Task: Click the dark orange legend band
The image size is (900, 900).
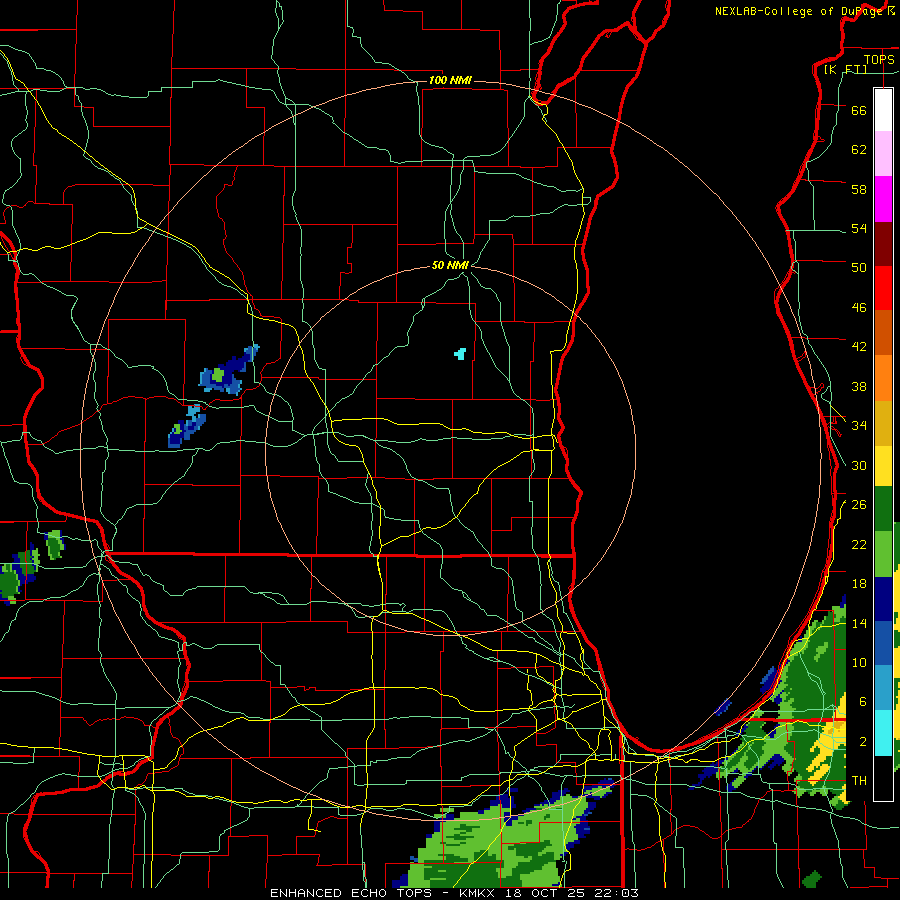Action: 883,332
